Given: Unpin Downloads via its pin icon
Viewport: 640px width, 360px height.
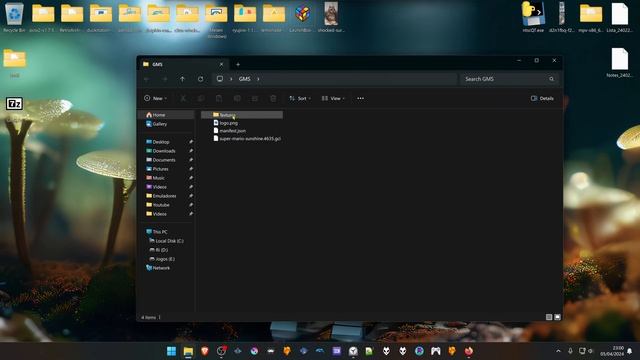Looking at the screenshot, I should pyautogui.click(x=191, y=151).
